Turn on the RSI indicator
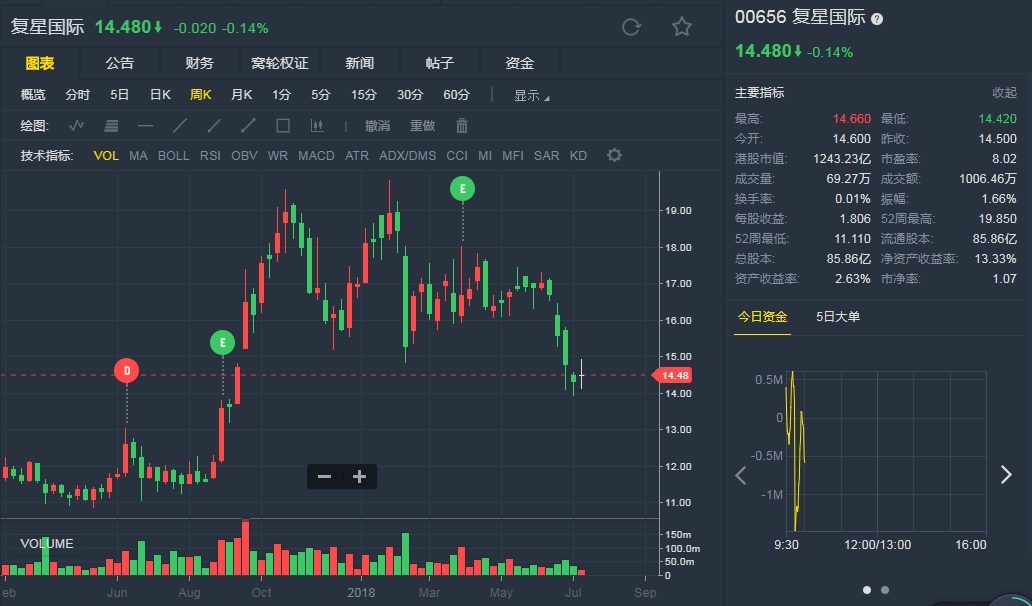This screenshot has width=1032, height=606. click(210, 156)
